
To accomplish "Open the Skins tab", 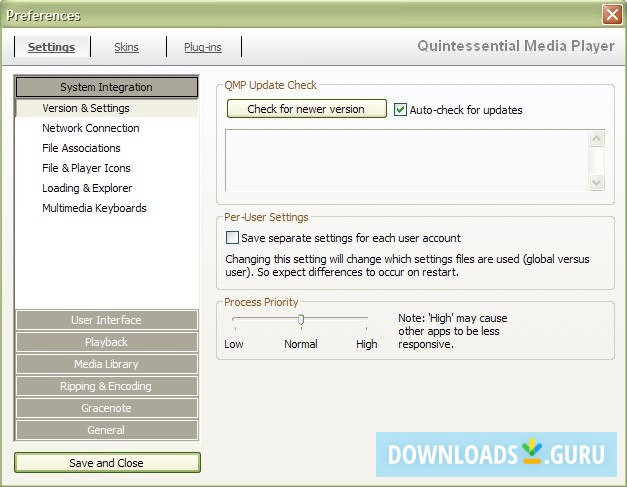I will 126,47.
